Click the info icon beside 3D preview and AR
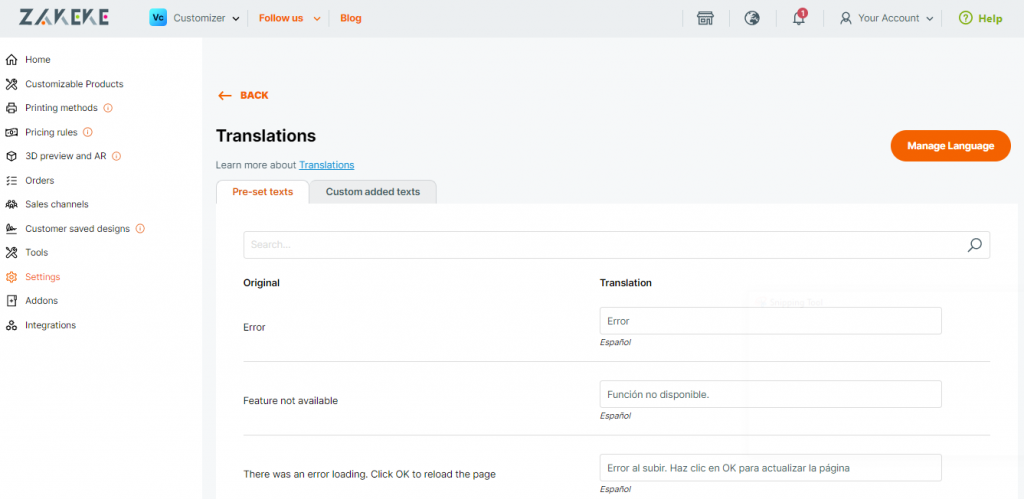Image resolution: width=1024 pixels, height=499 pixels. click(x=117, y=156)
